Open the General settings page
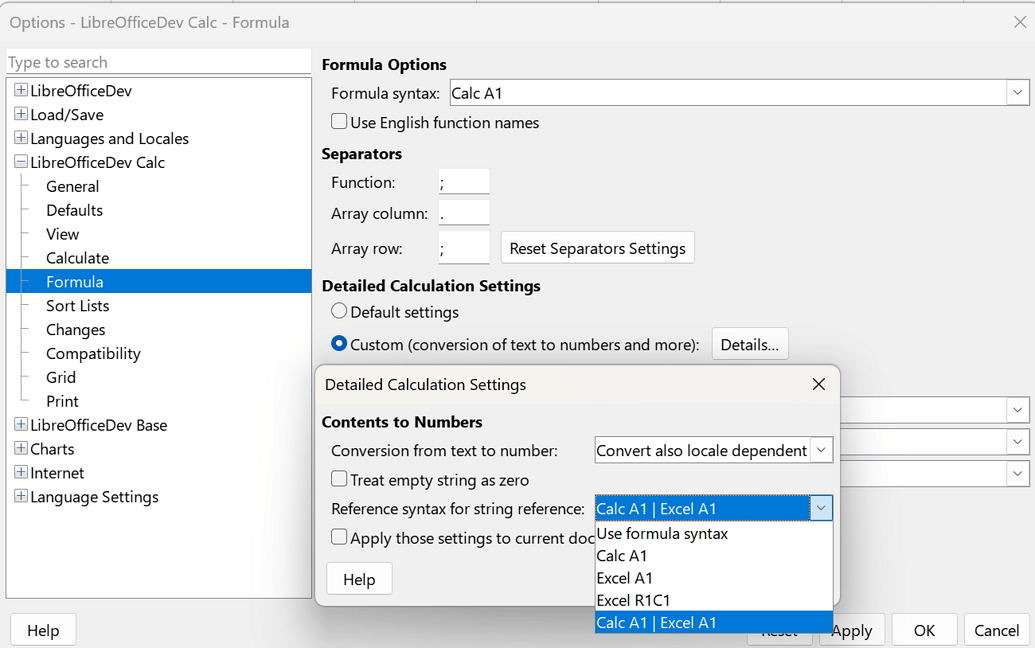Image resolution: width=1035 pixels, height=648 pixels. (72, 186)
